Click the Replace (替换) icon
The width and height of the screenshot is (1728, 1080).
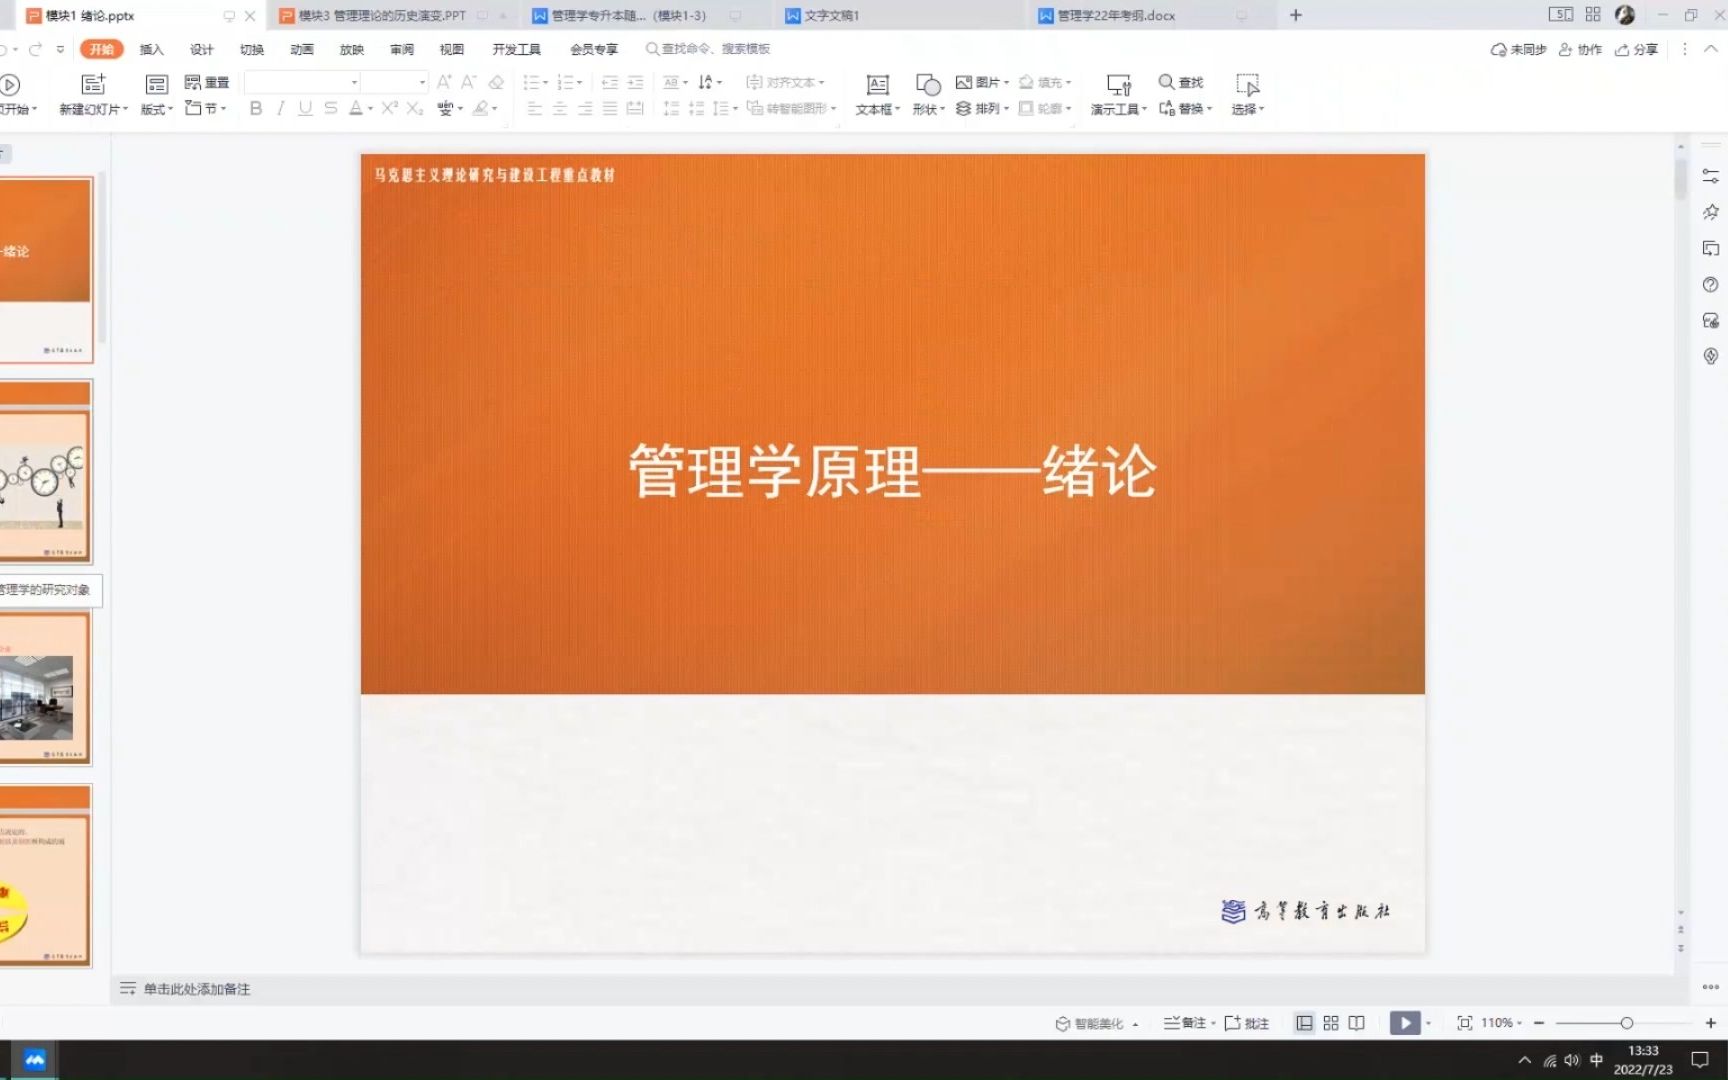point(1167,108)
